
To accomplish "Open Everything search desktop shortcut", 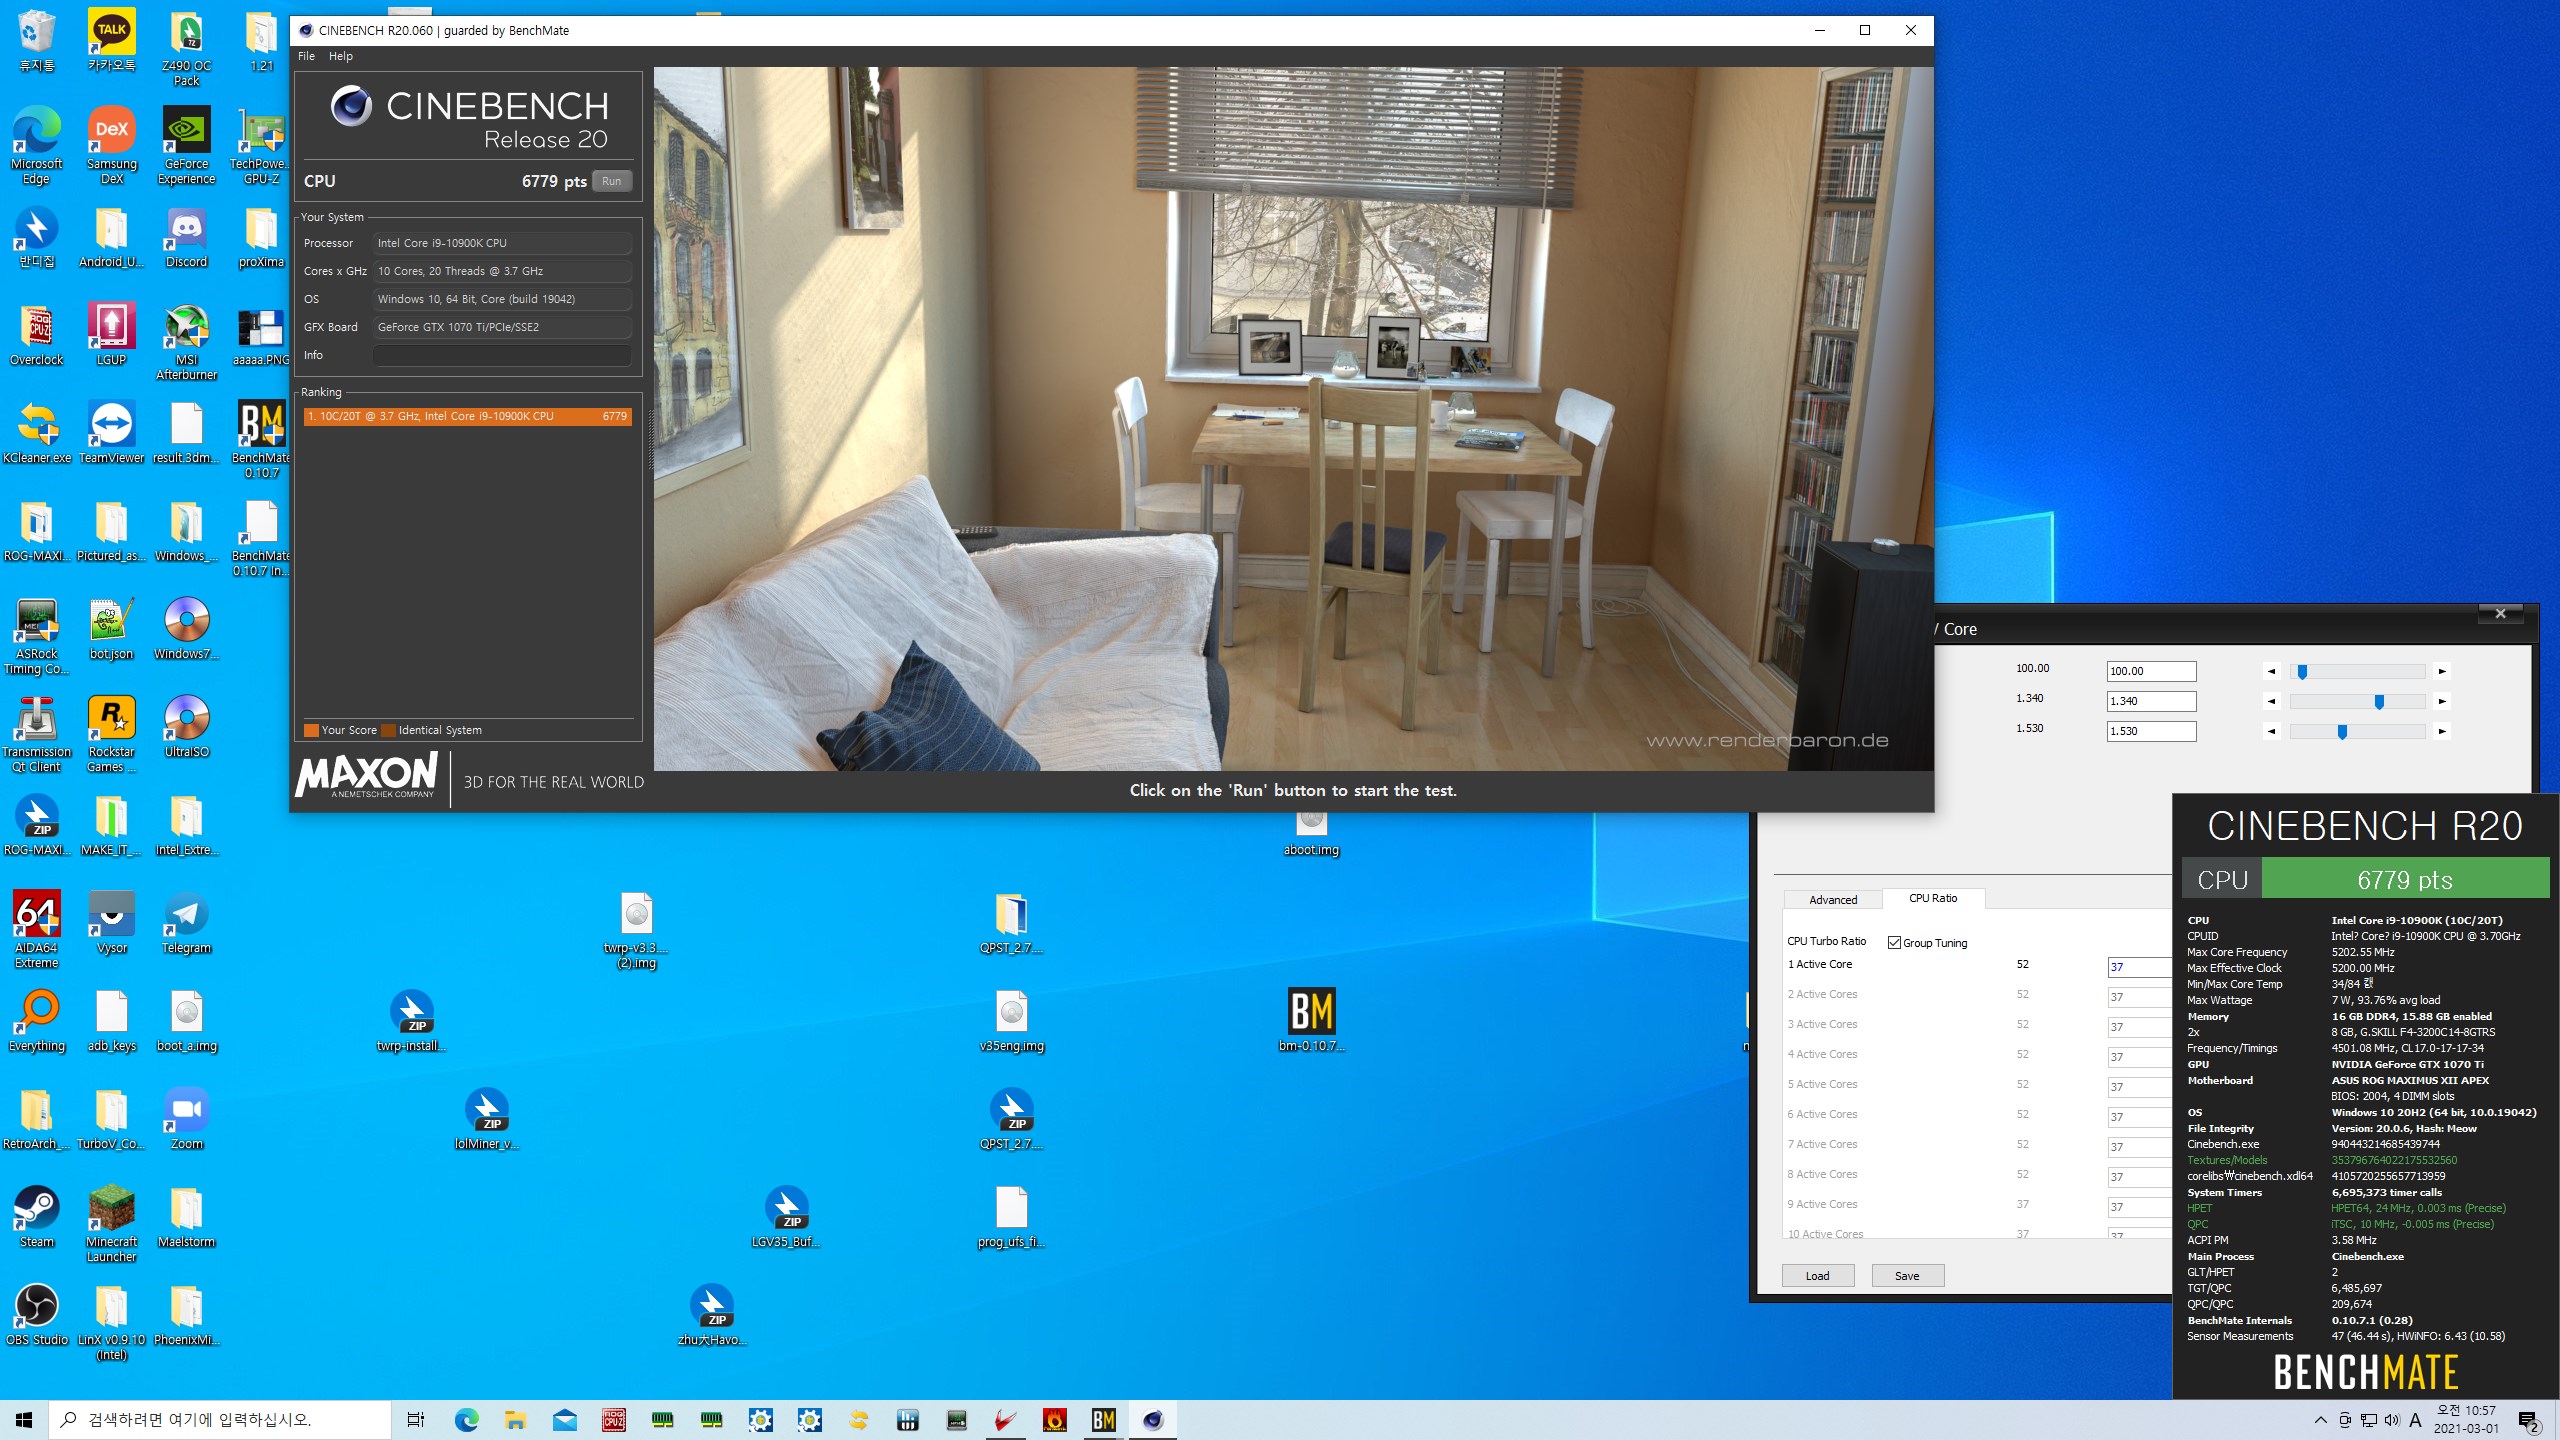I will click(36, 1021).
